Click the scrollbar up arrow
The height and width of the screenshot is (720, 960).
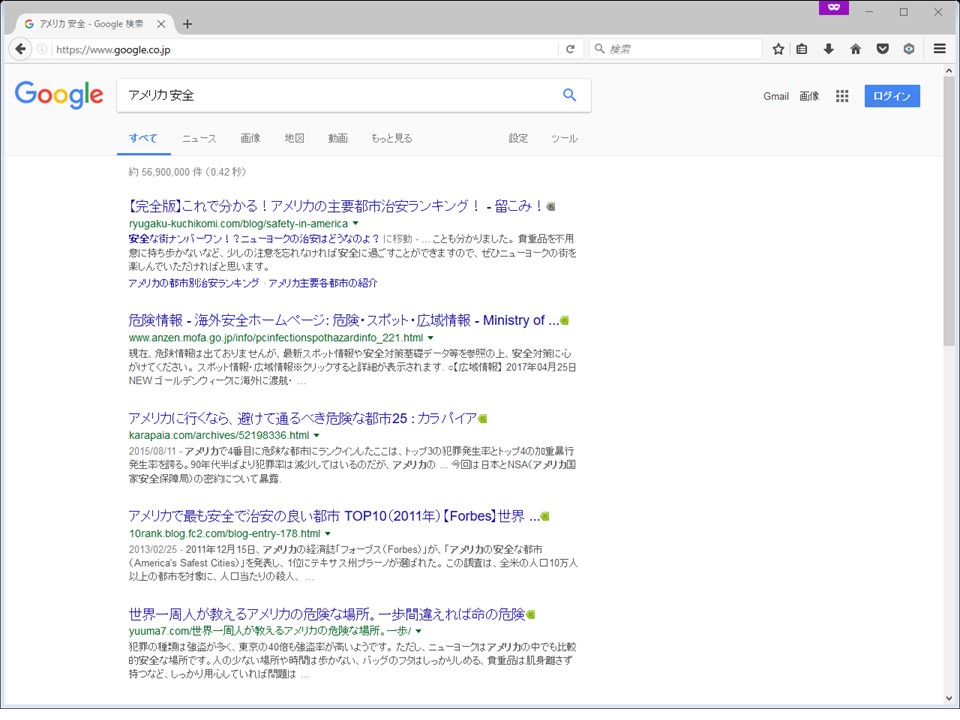click(x=949, y=70)
